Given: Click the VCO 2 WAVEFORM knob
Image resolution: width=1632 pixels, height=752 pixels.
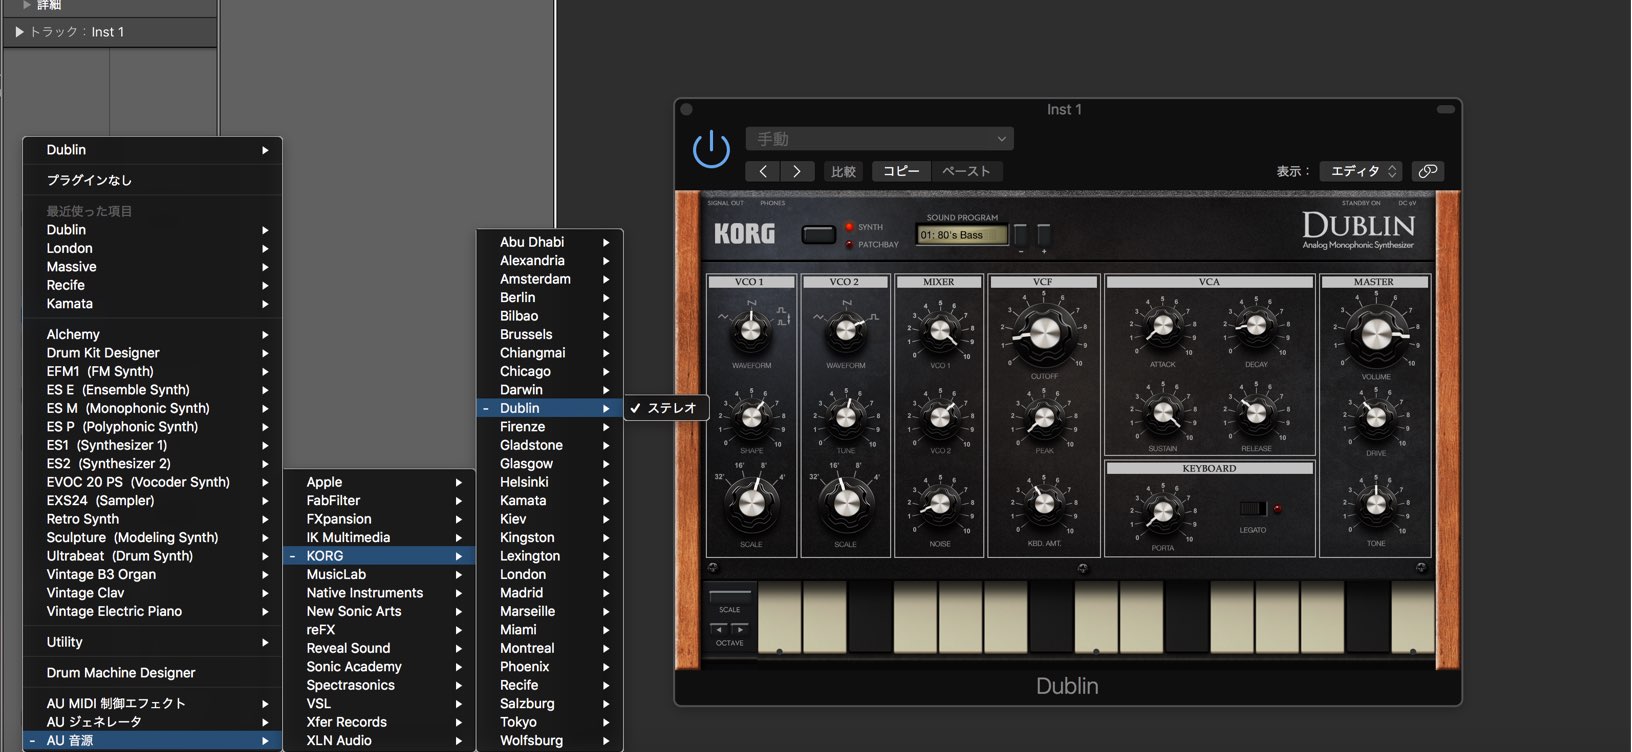Looking at the screenshot, I should coord(845,329).
